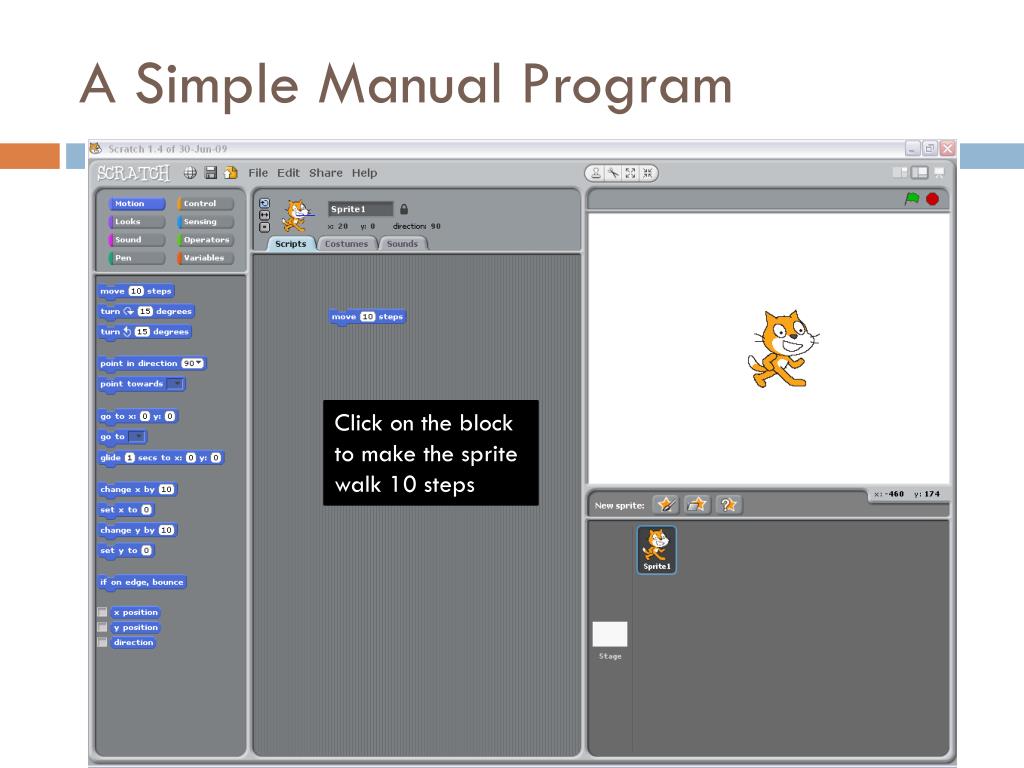Screen dimensions: 1024x768
Task: Set rotation style to no rotate
Action: coord(264,227)
